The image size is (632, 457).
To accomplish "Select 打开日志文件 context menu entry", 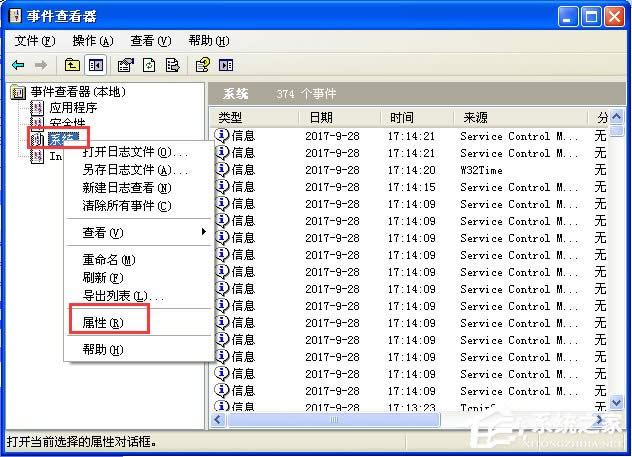I will coord(134,152).
